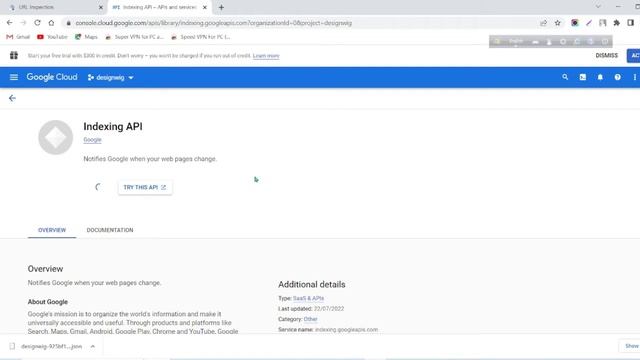Click the gift icon in the free trial banner
Viewport: 640px width, 360px height.
14,56
